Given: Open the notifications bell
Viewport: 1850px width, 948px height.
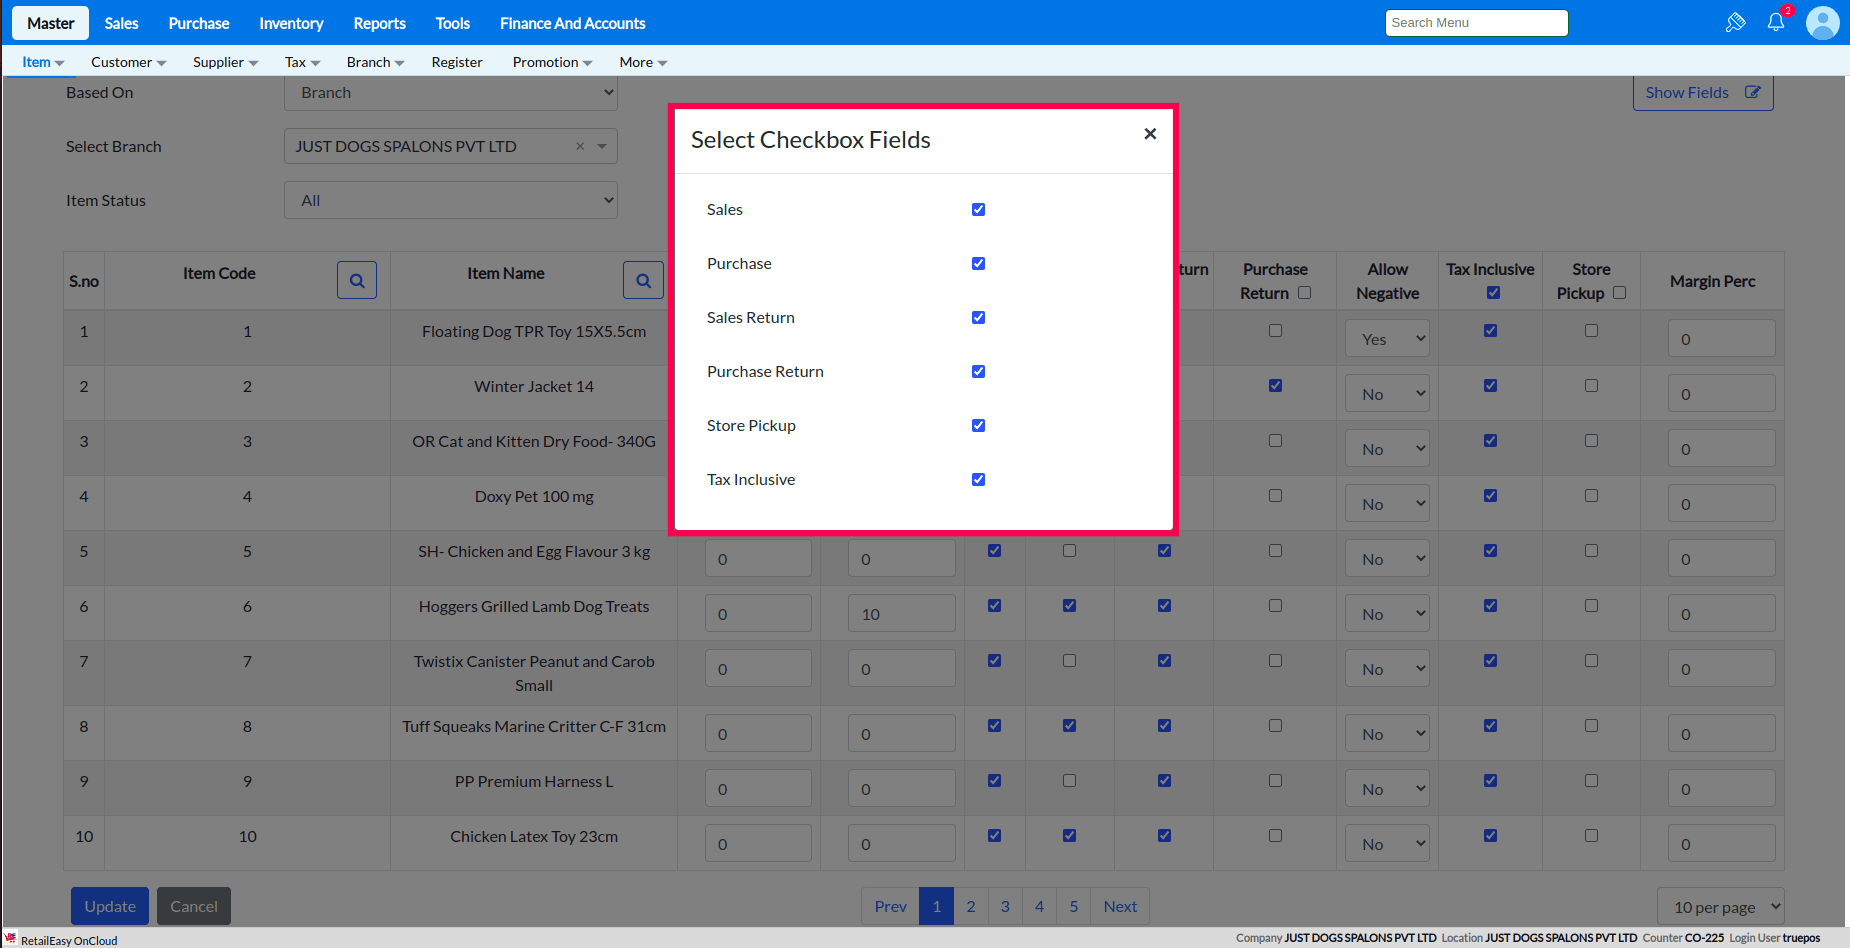Looking at the screenshot, I should (x=1776, y=22).
